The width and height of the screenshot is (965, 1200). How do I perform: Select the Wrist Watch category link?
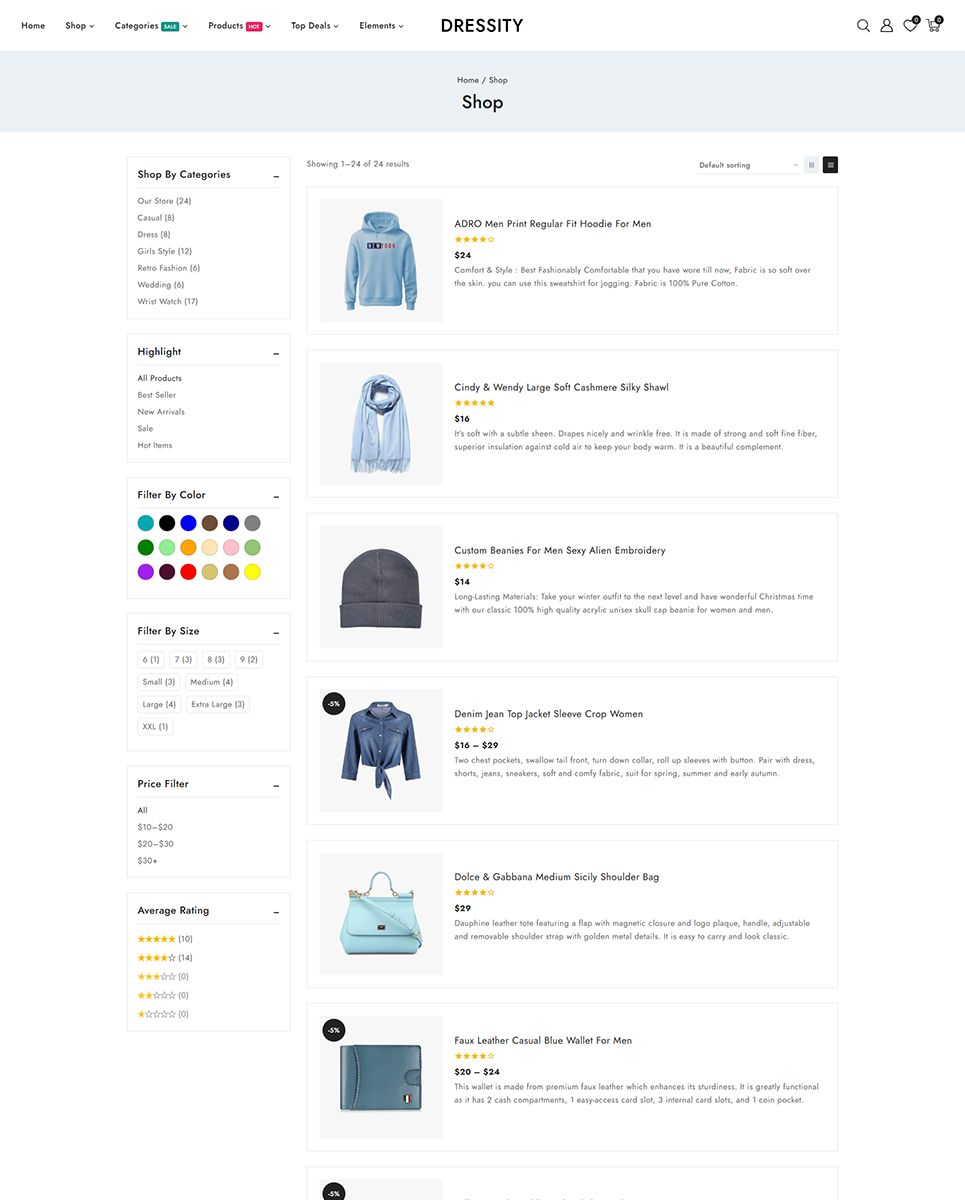click(x=167, y=301)
